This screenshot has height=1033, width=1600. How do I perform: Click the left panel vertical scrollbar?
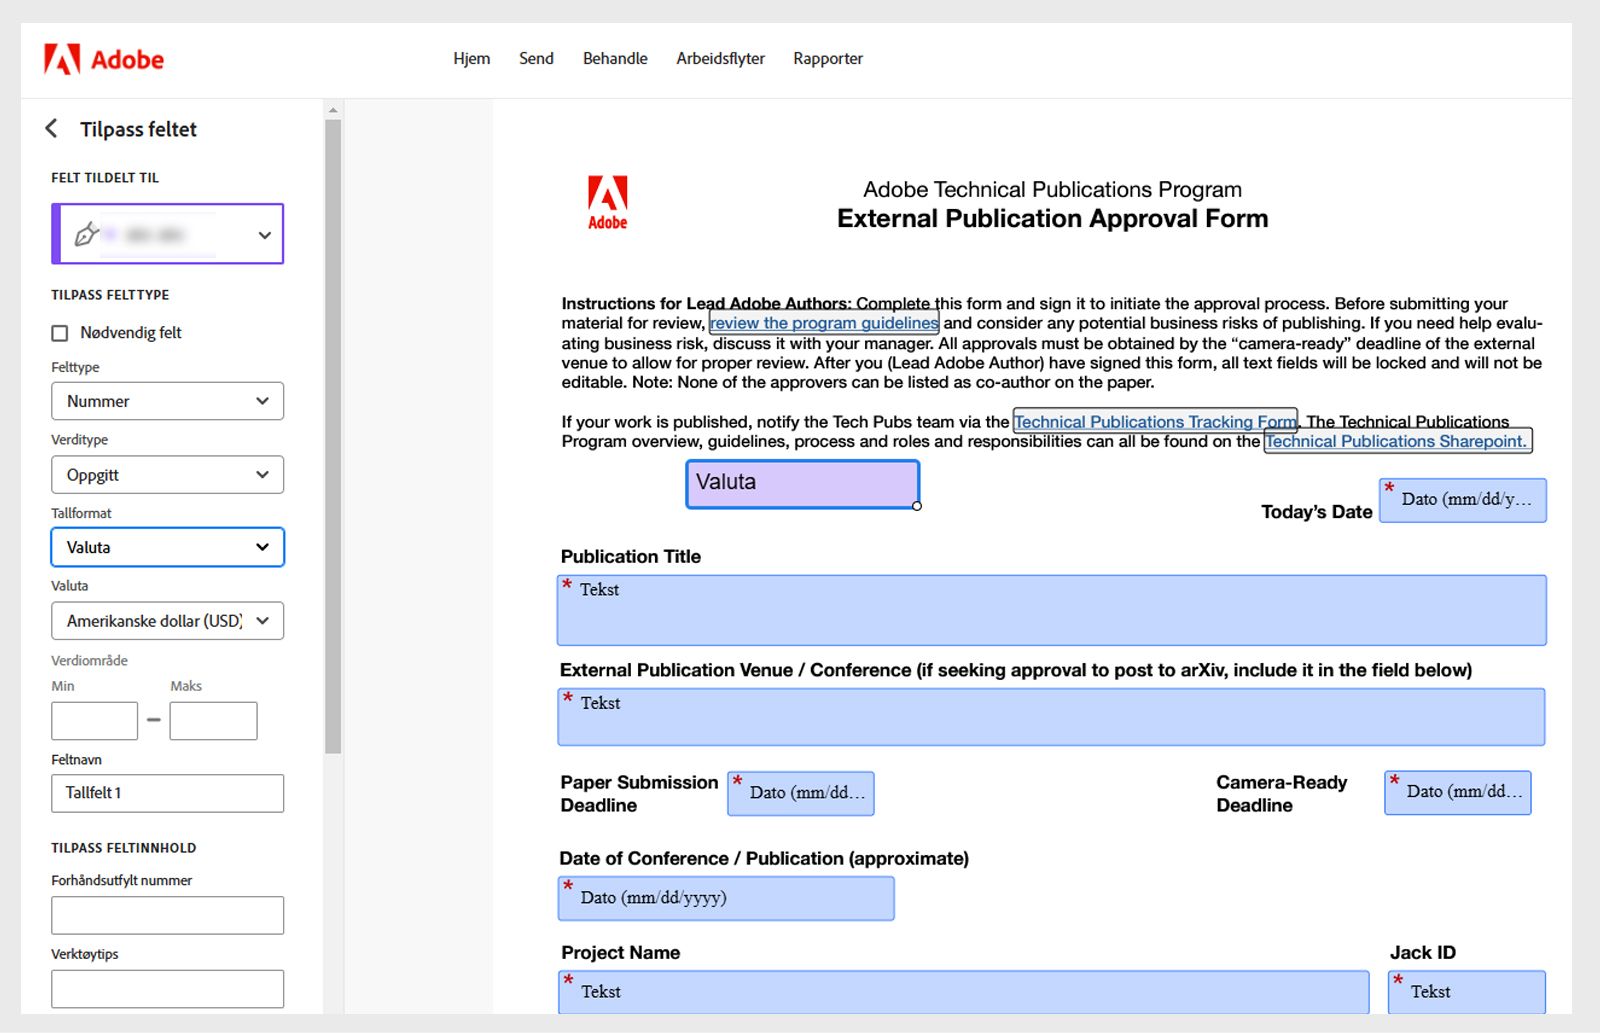pyautogui.click(x=333, y=436)
